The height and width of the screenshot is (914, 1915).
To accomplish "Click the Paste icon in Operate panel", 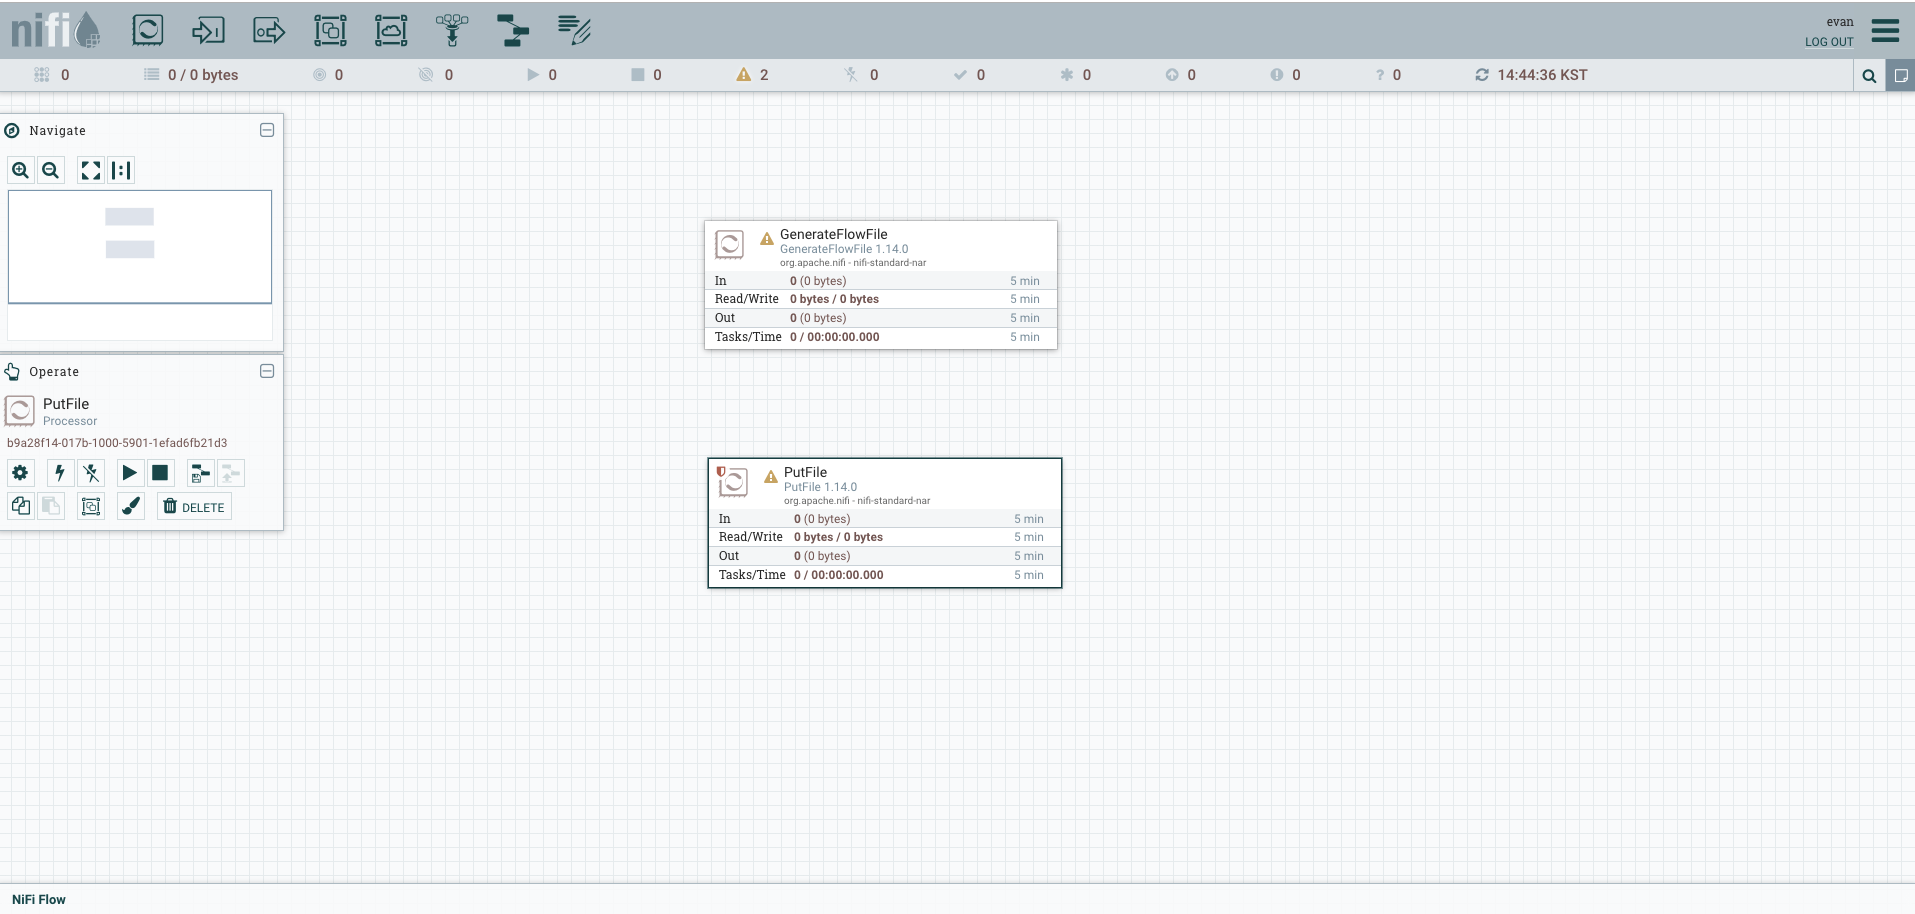I will pos(51,506).
